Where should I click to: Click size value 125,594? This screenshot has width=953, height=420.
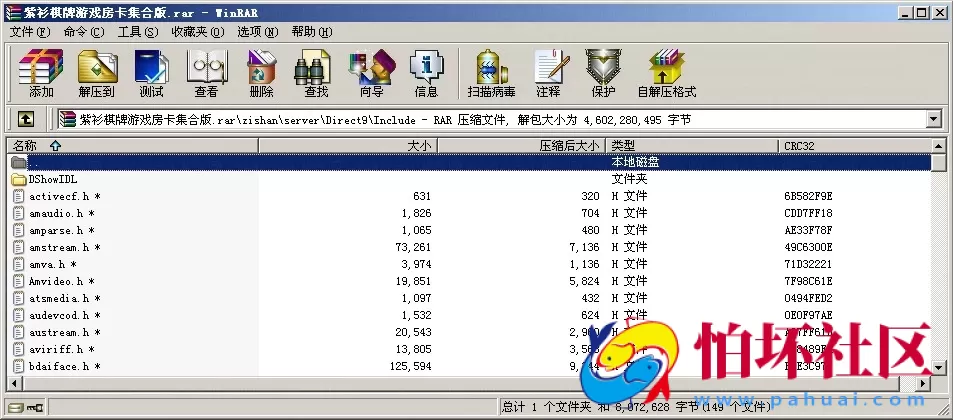410,367
